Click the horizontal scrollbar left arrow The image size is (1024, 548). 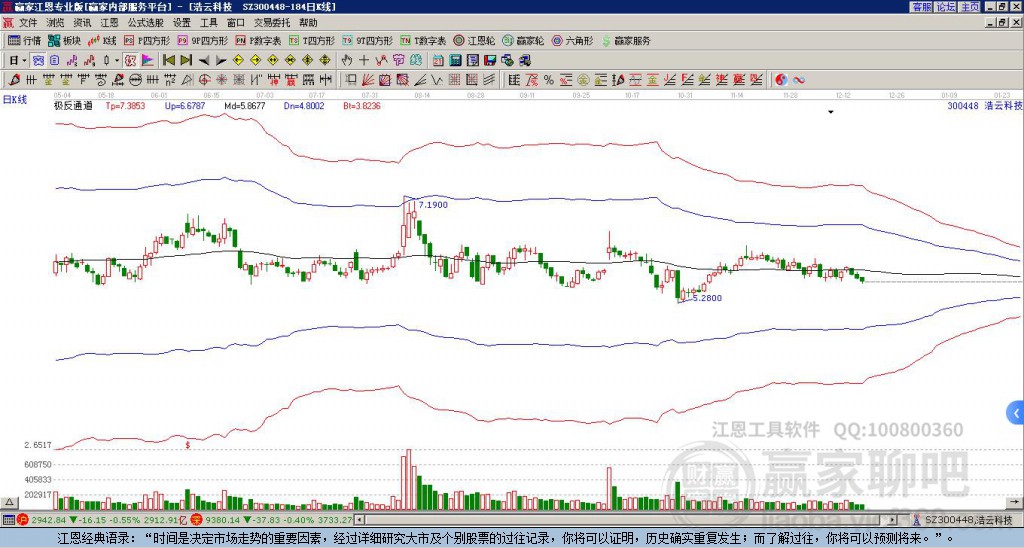[360, 520]
